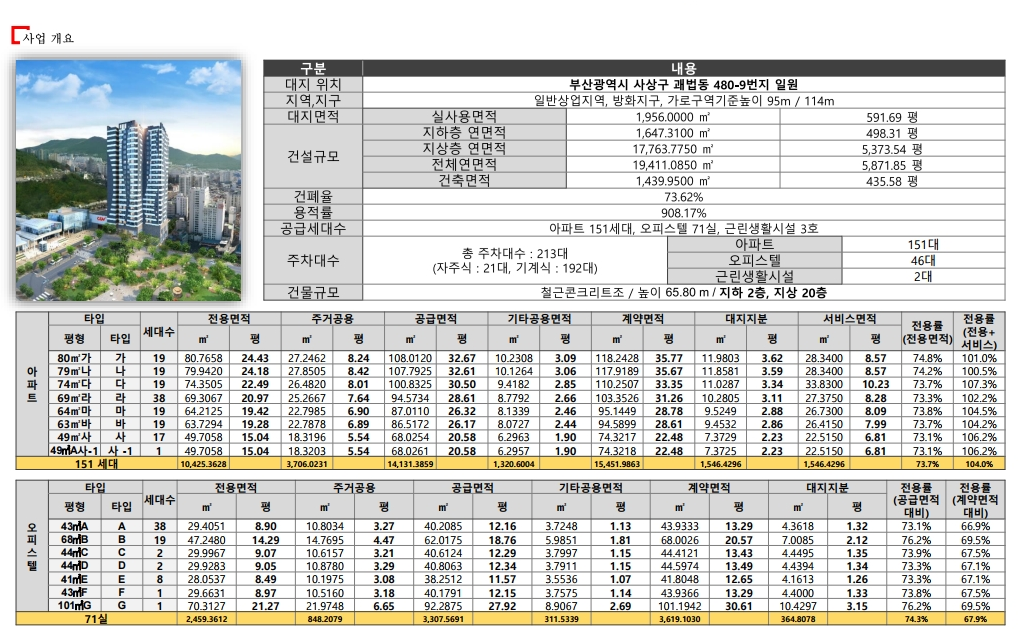Click the officetel supply area '92.2875'
The width and height of the screenshot is (1034, 639).
pyautogui.click(x=443, y=605)
